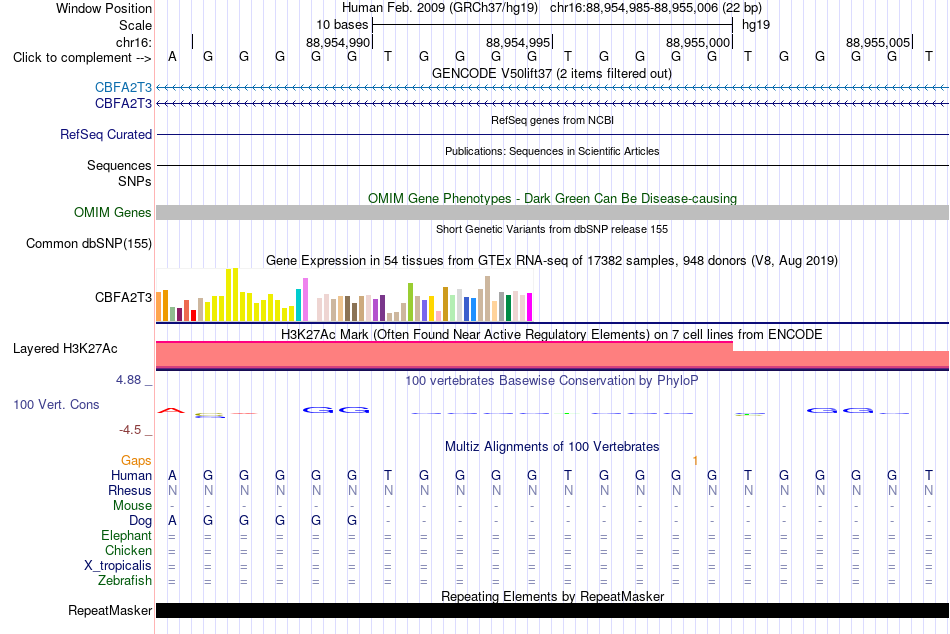This screenshot has height=634, width=950.
Task: Click the -4.5 PhyloP lower scale value
Action: coord(130,430)
